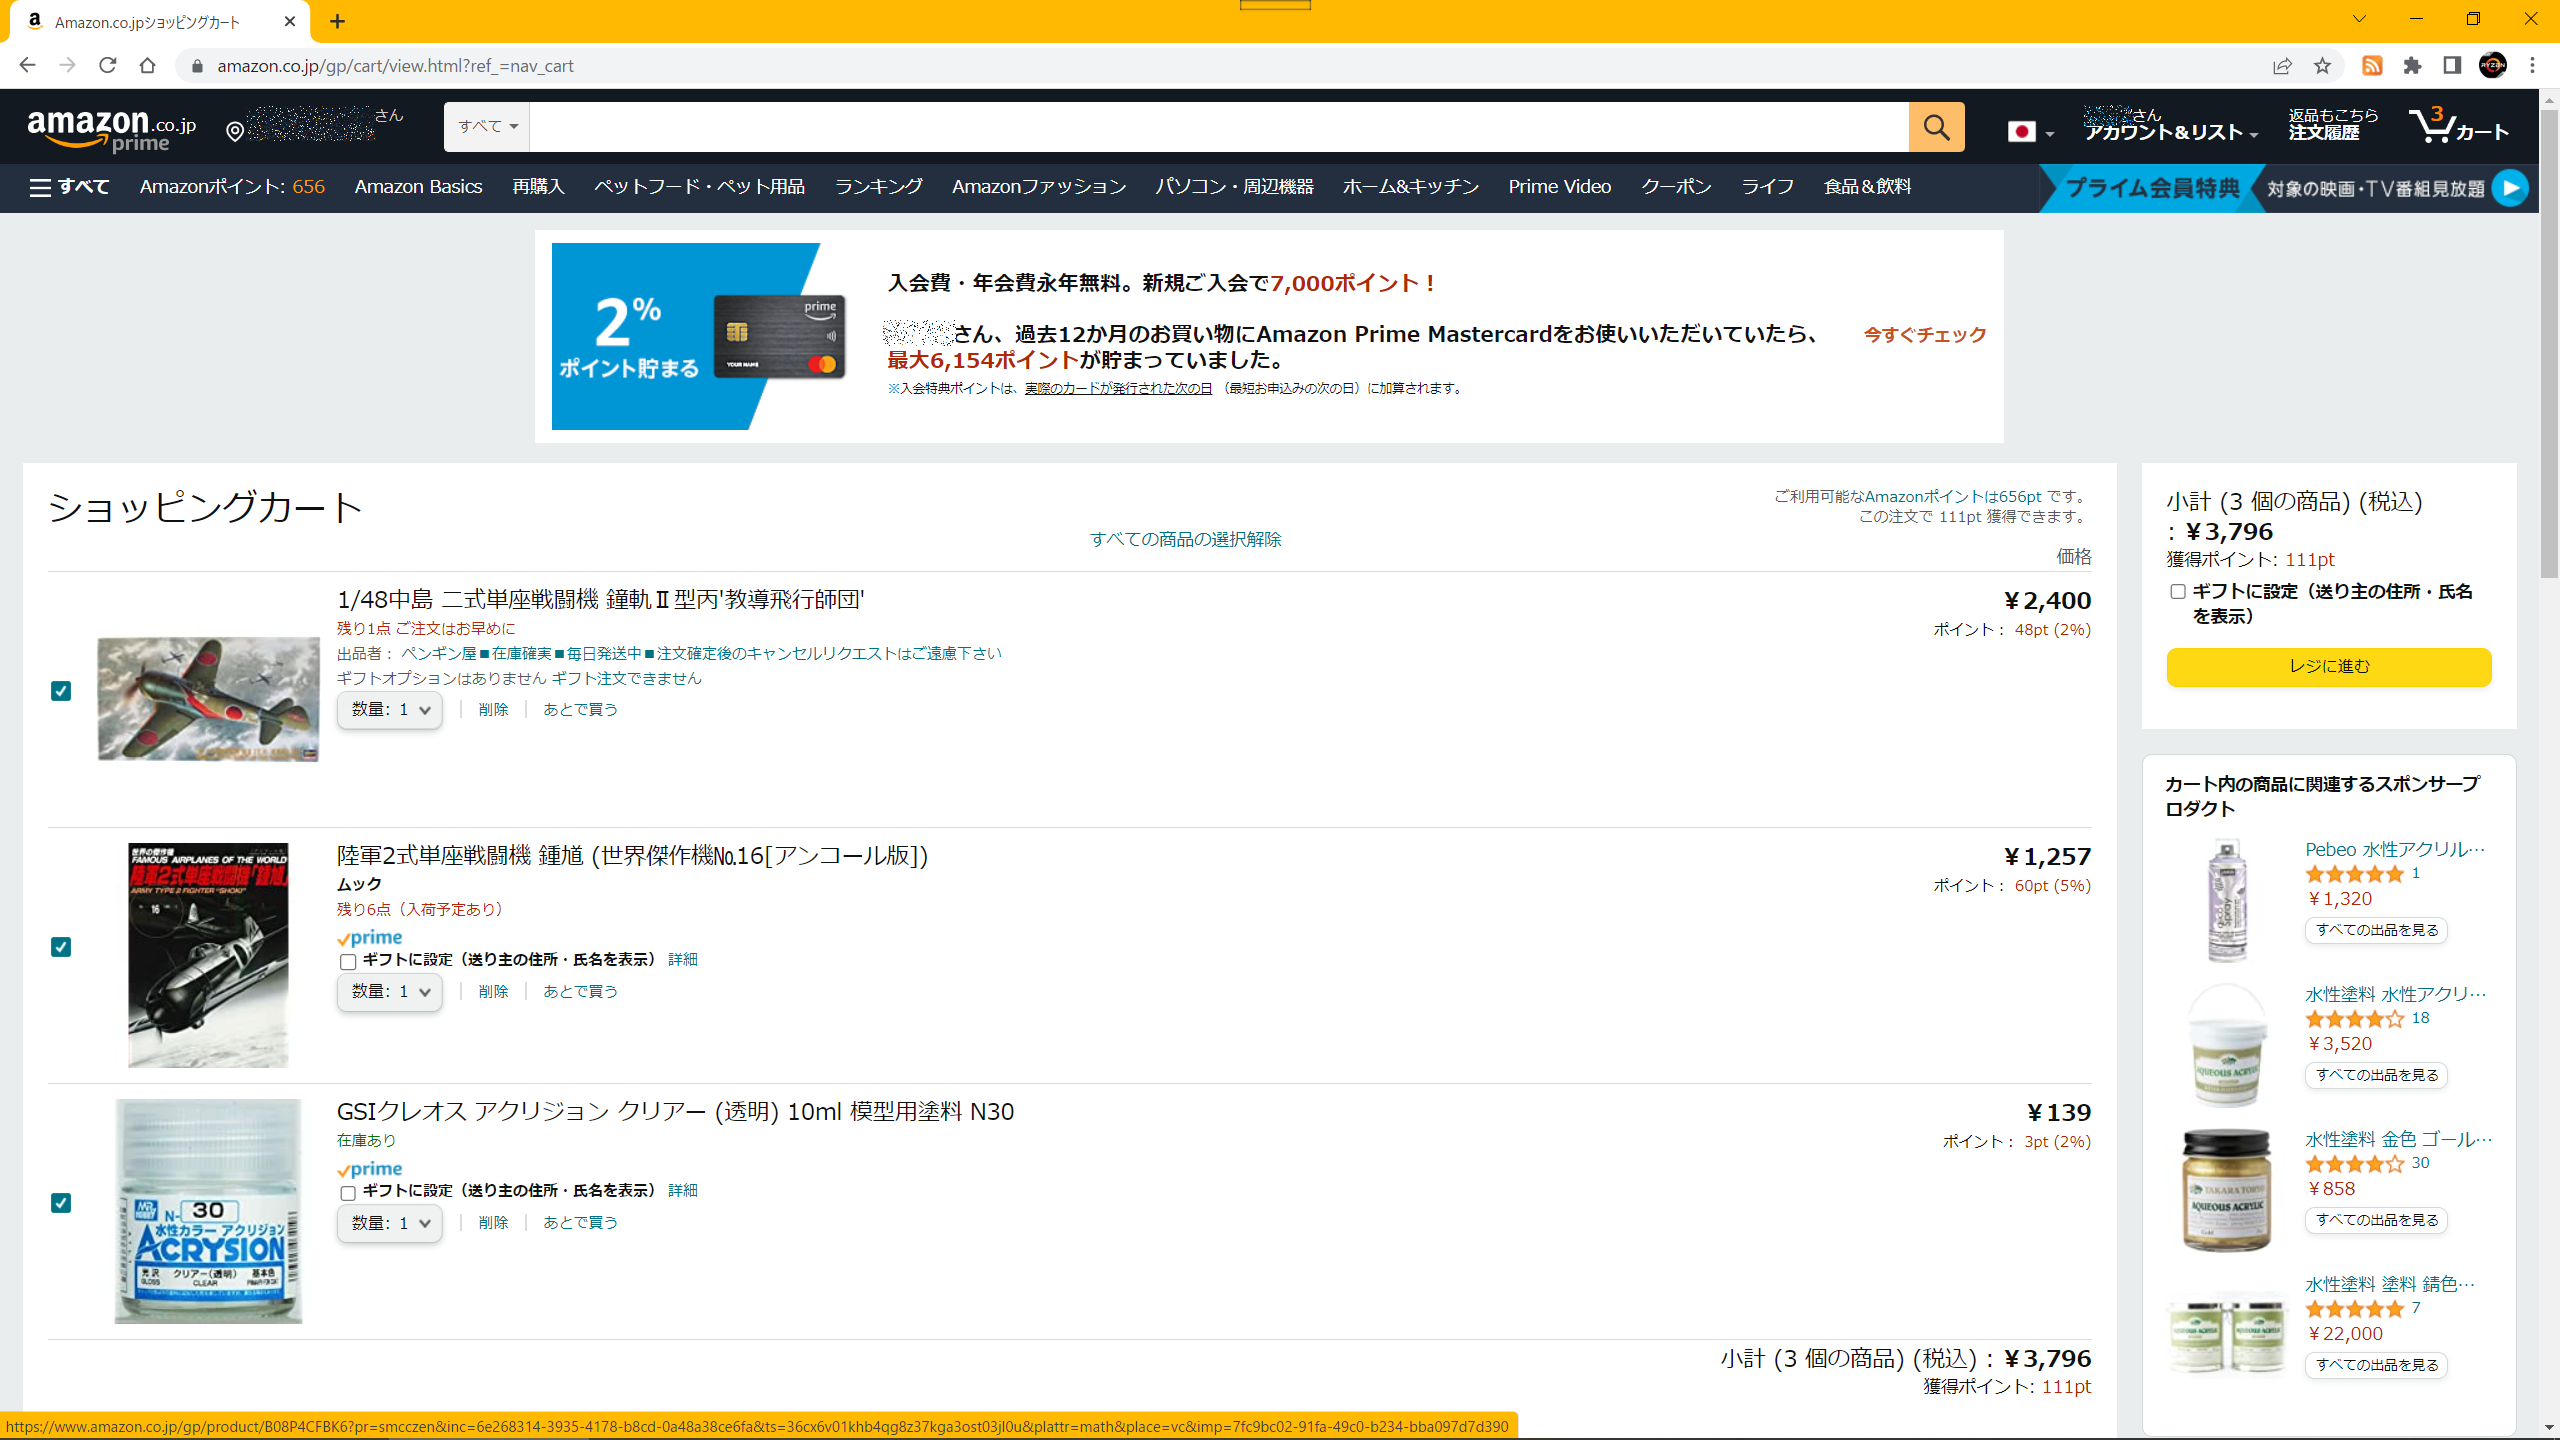Open quantity dropdown for 1/48 model kit
The width and height of the screenshot is (2560, 1440).
(x=390, y=710)
